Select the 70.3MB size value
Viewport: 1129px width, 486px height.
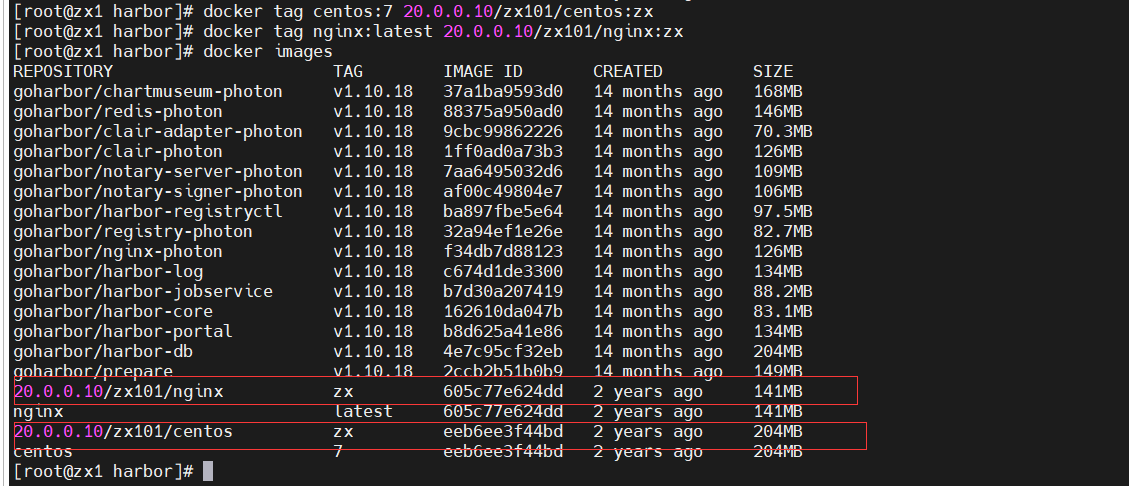783,132
